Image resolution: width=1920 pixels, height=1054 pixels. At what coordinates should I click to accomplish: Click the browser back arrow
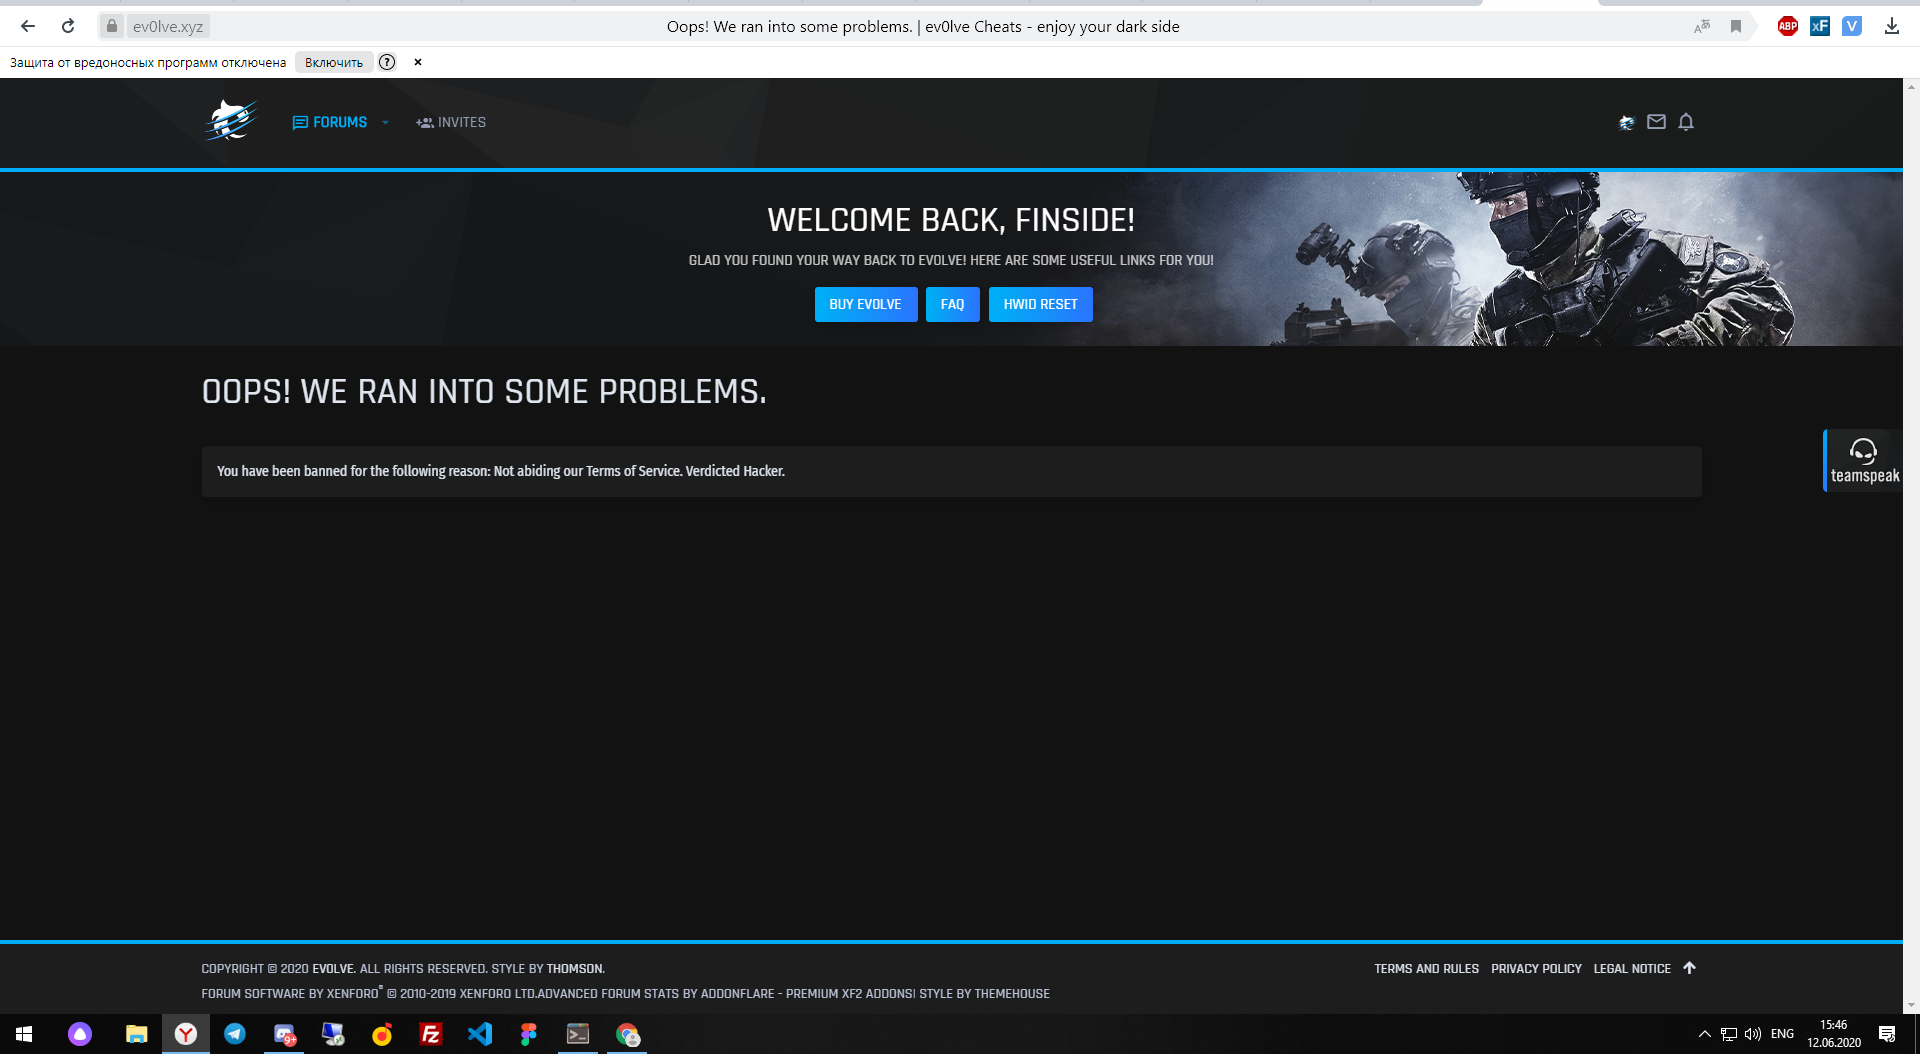(28, 26)
